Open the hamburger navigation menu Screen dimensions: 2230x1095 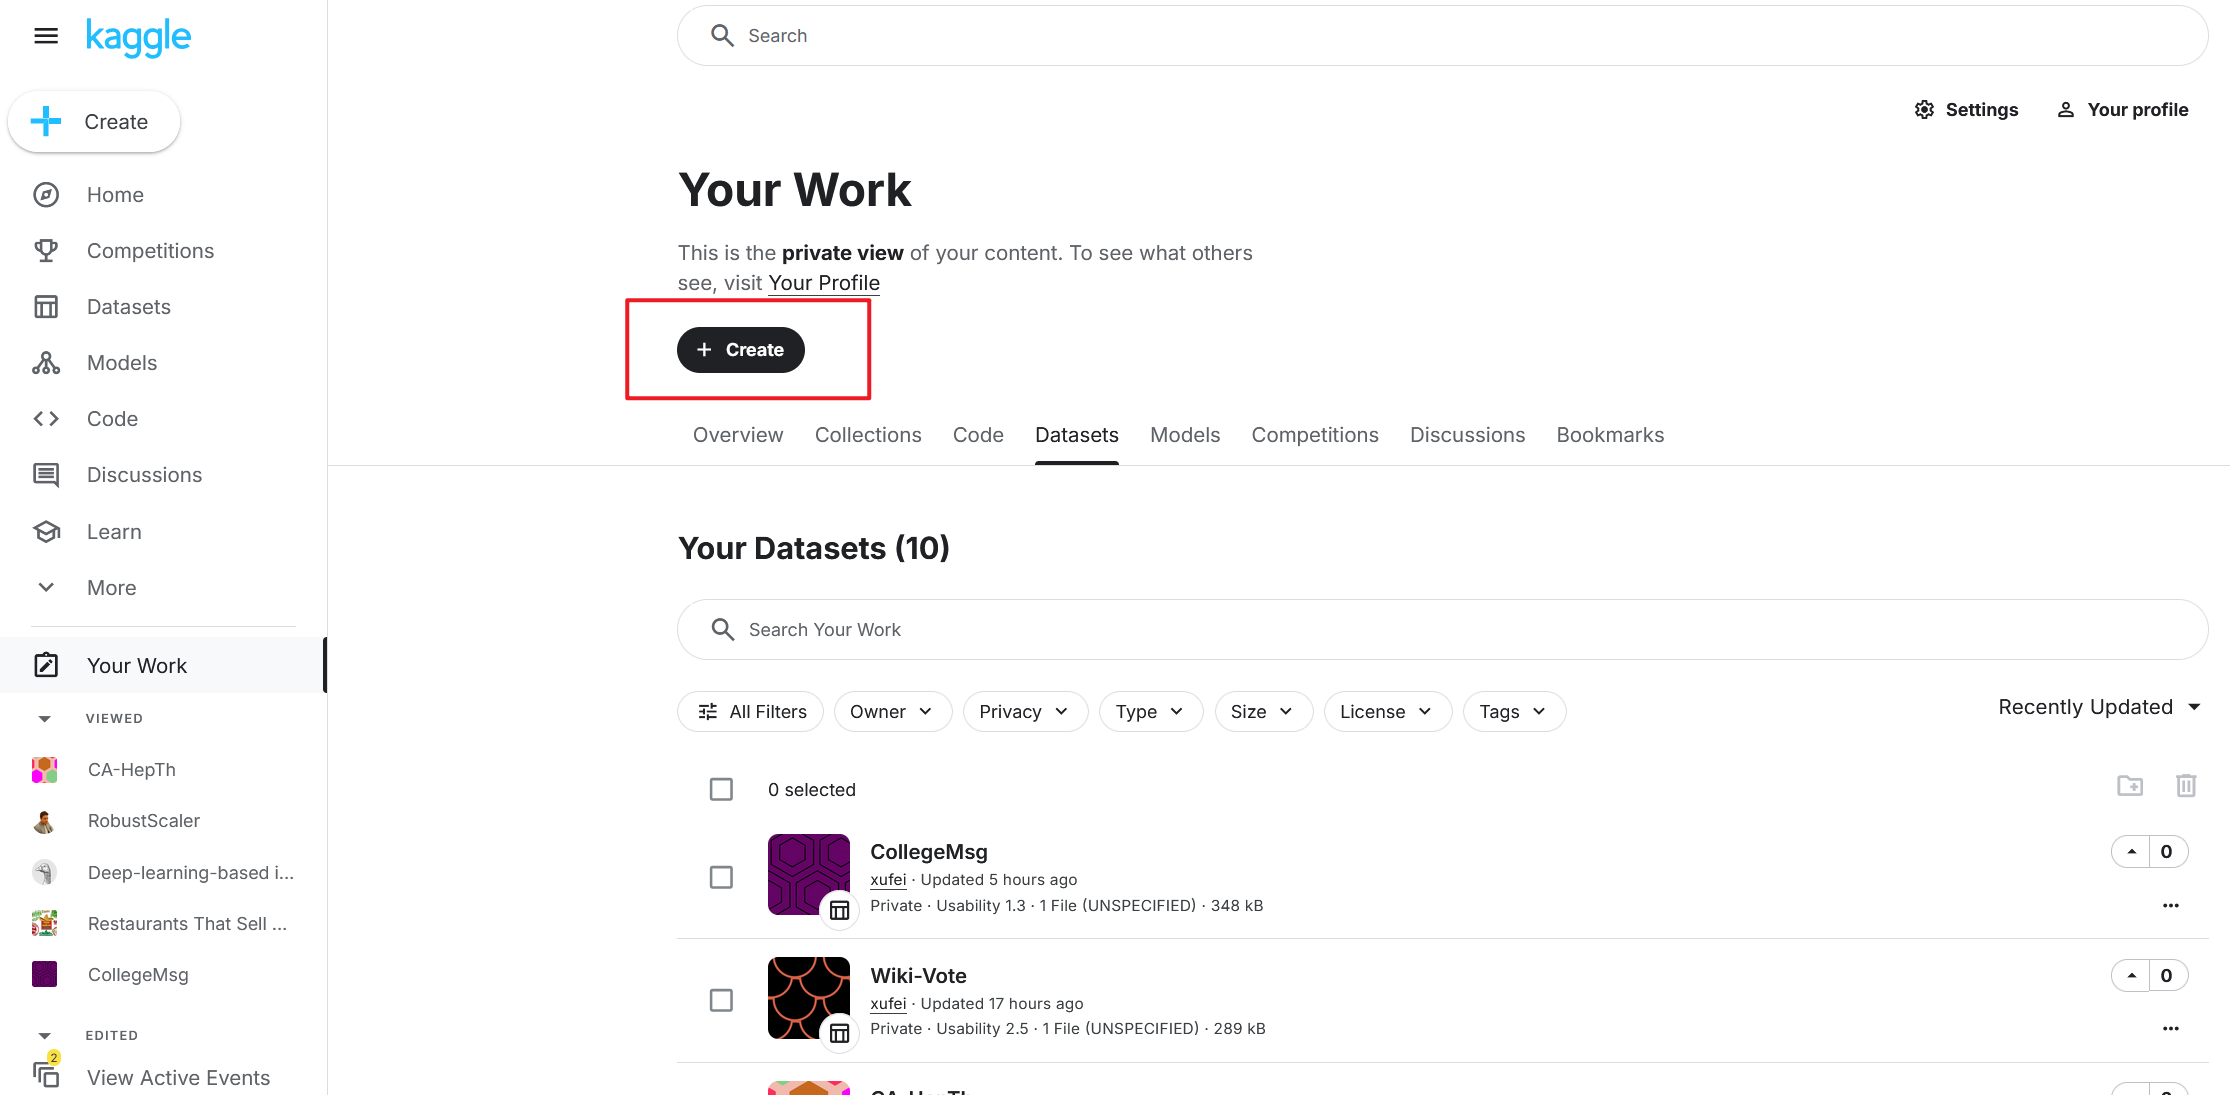click(46, 36)
